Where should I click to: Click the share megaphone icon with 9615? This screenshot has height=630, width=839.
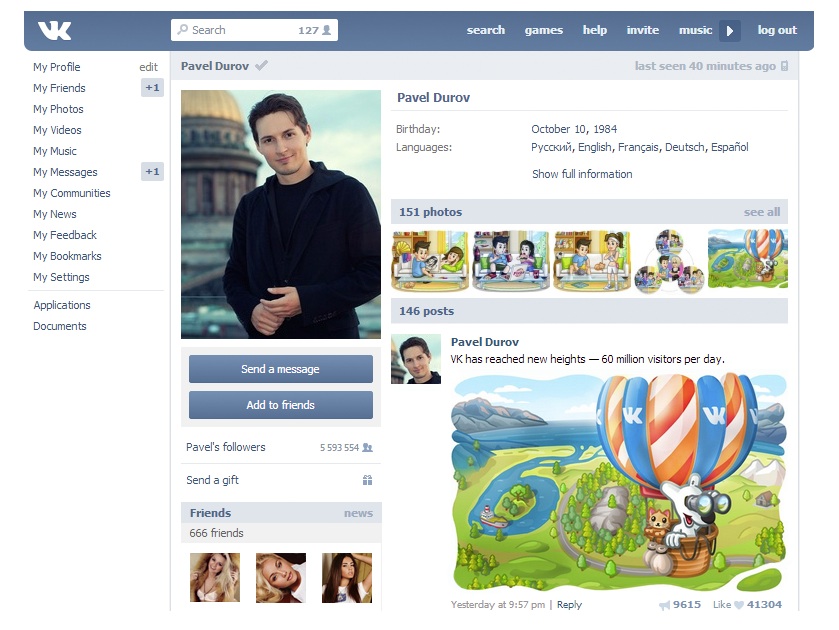tap(664, 605)
